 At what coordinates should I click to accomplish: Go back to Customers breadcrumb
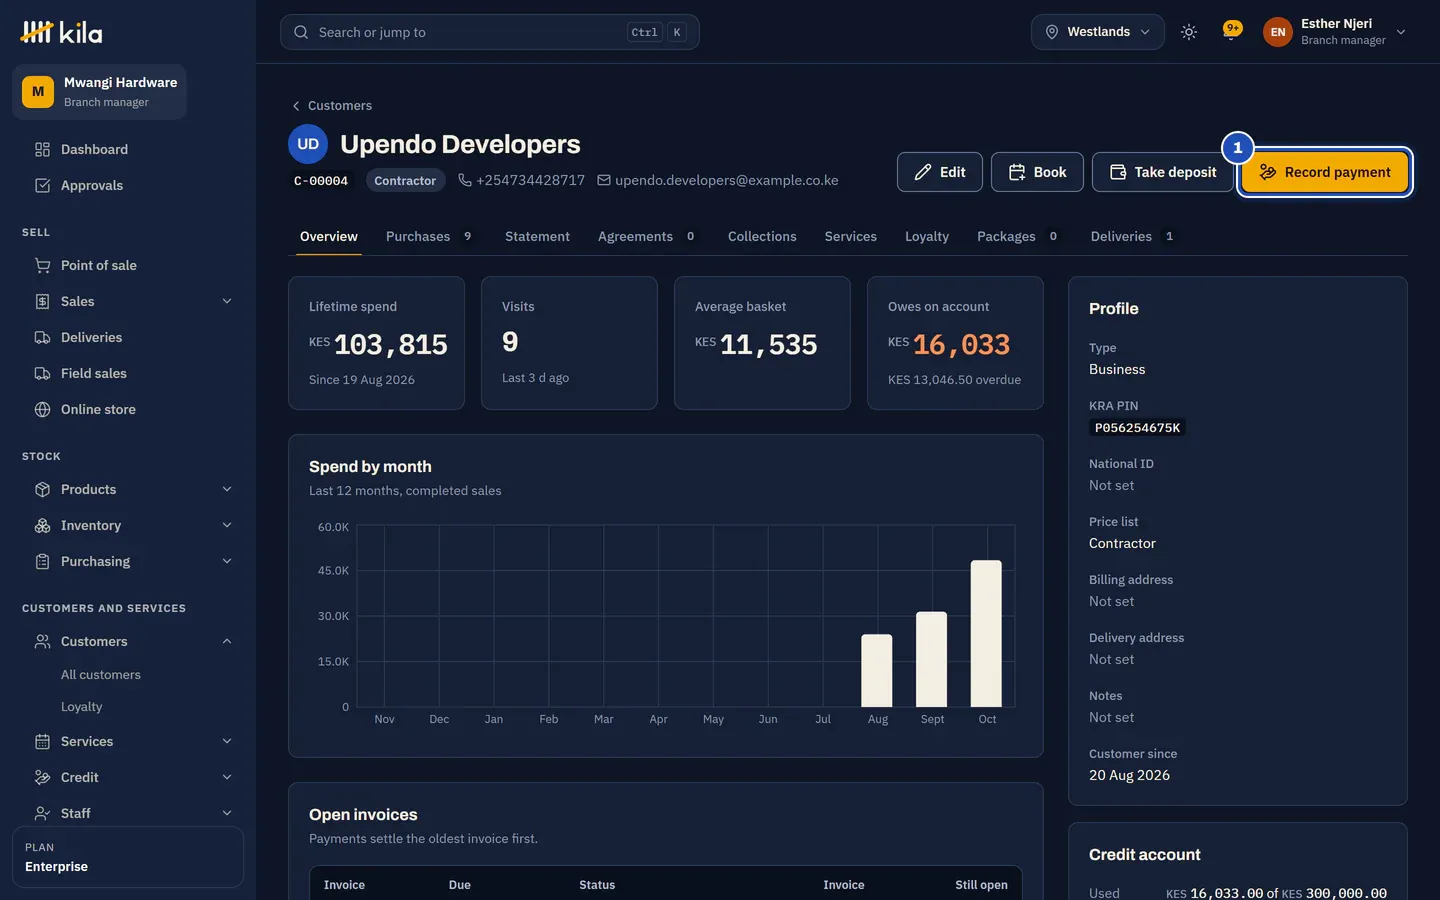pos(331,105)
